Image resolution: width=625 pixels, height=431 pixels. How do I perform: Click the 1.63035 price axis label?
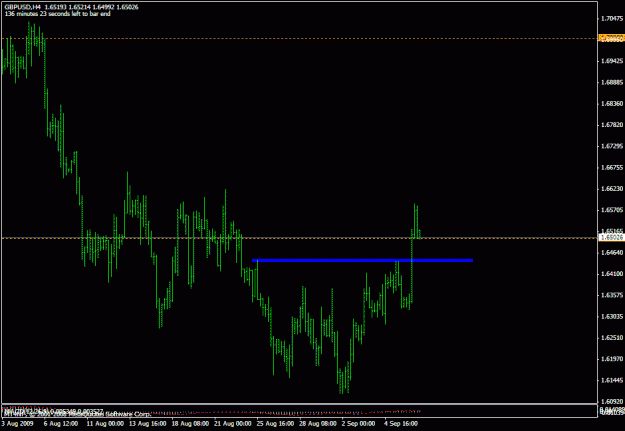[x=612, y=317]
